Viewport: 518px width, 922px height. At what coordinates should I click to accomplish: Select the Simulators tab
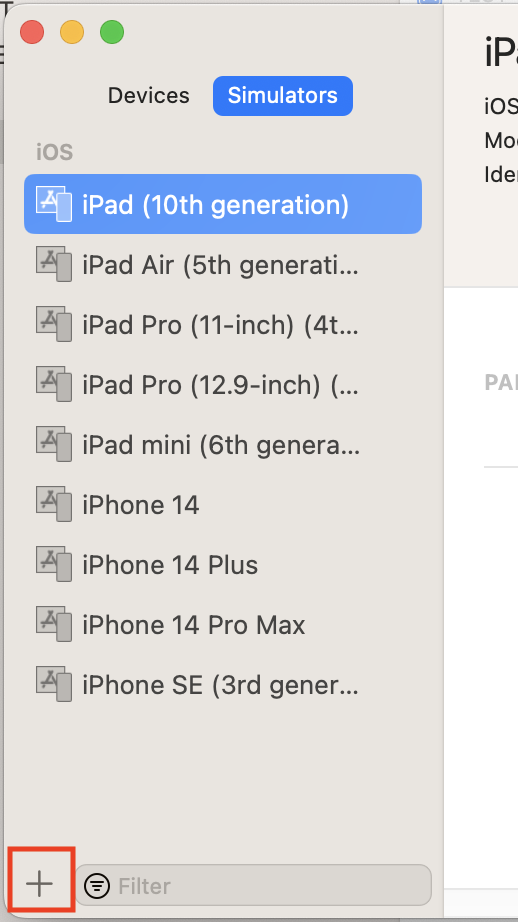point(283,95)
